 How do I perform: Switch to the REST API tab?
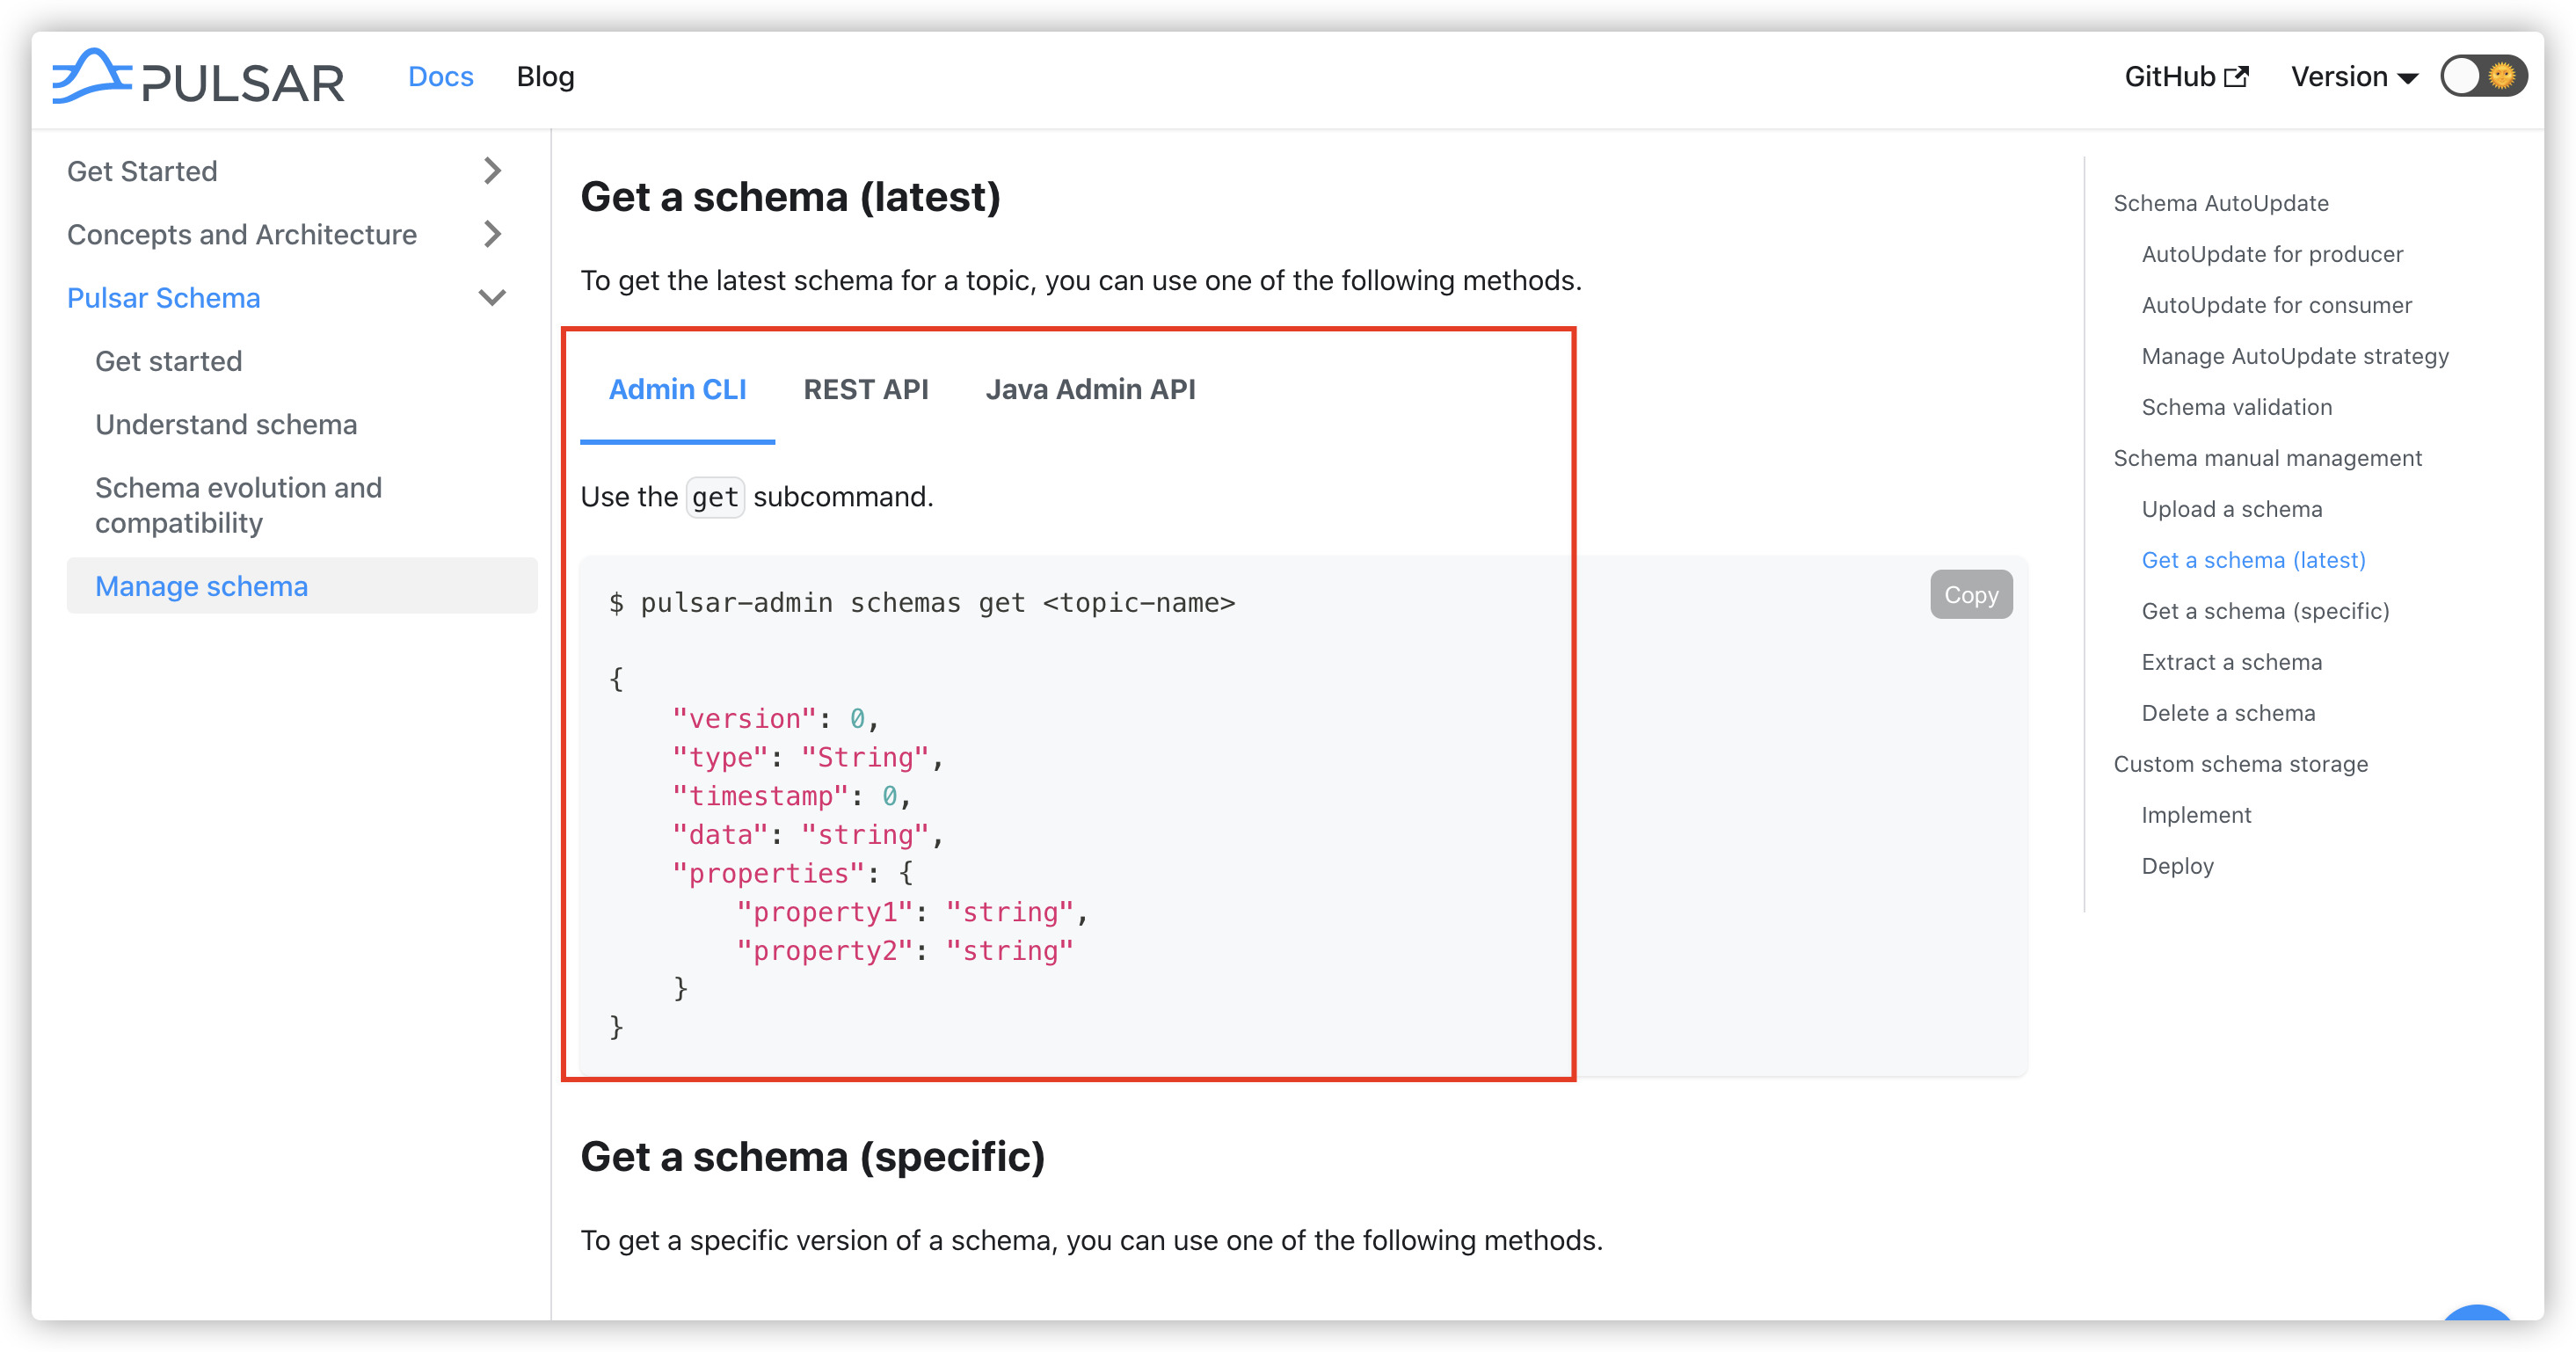tap(865, 389)
